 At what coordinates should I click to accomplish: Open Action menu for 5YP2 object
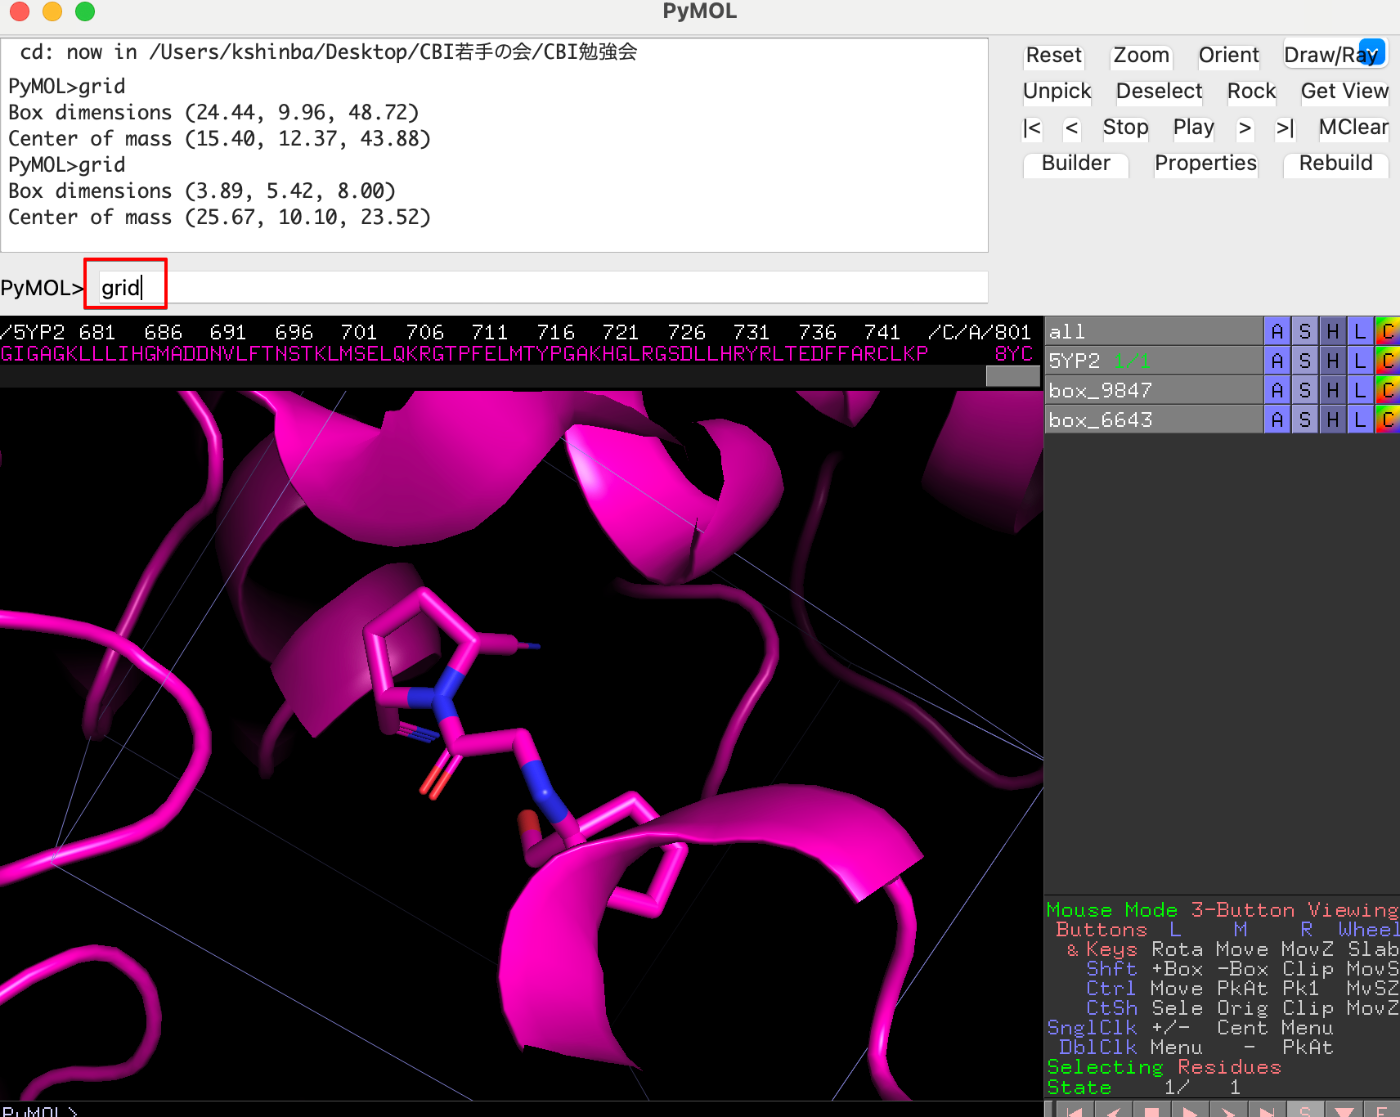tap(1276, 361)
